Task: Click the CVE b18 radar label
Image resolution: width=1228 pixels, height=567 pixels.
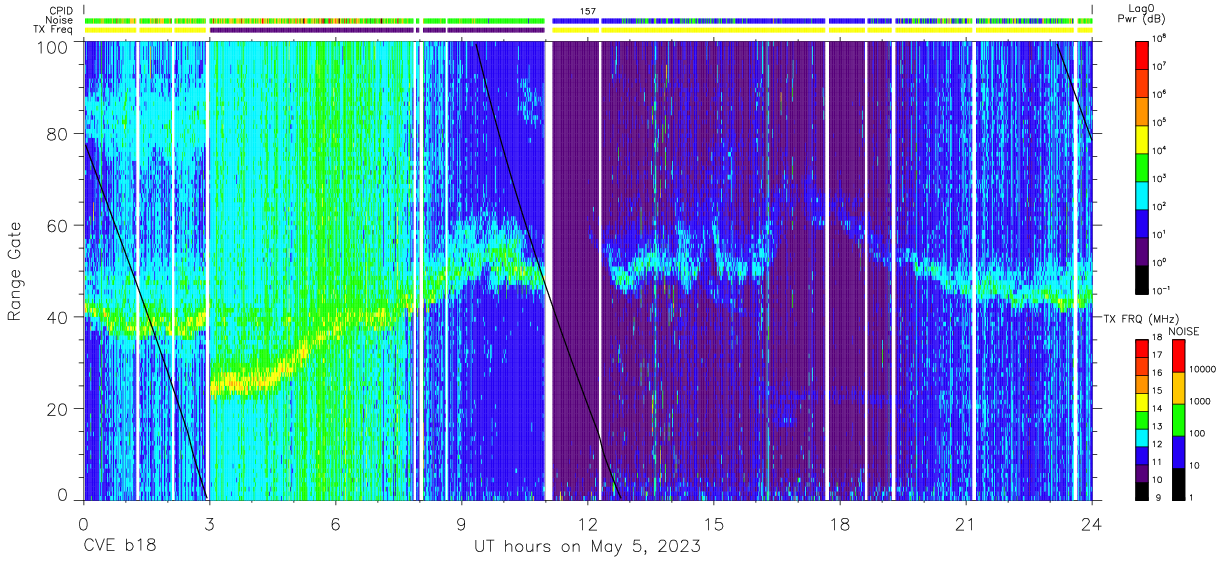Action: pyautogui.click(x=118, y=547)
